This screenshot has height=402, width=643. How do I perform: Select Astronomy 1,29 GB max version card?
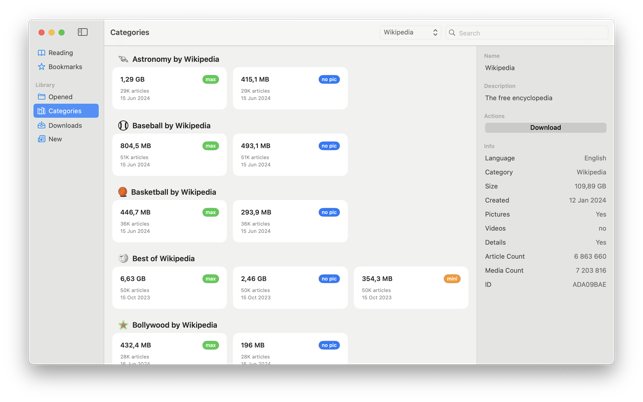pos(169,88)
